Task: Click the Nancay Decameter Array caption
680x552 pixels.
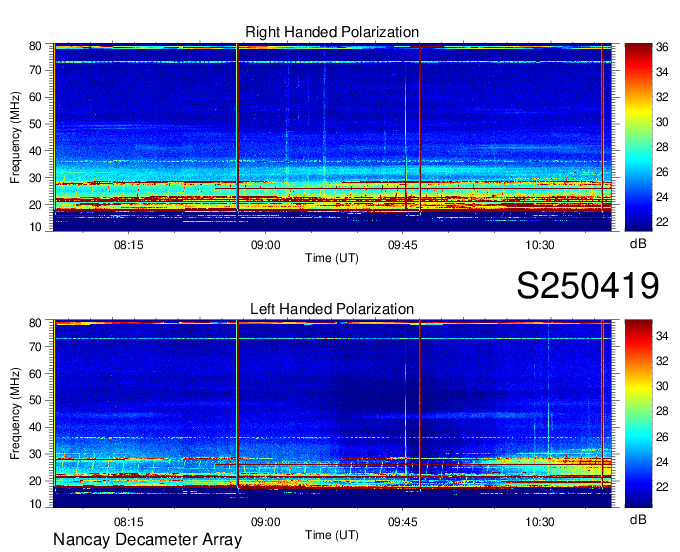Action: point(147,539)
